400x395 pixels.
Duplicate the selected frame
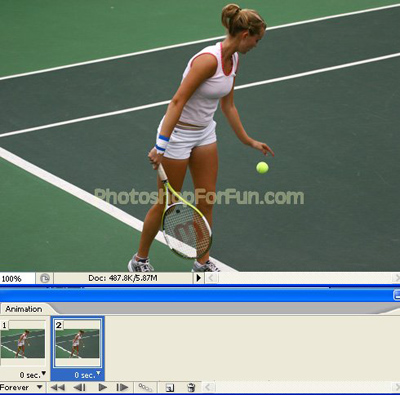pos(170,388)
